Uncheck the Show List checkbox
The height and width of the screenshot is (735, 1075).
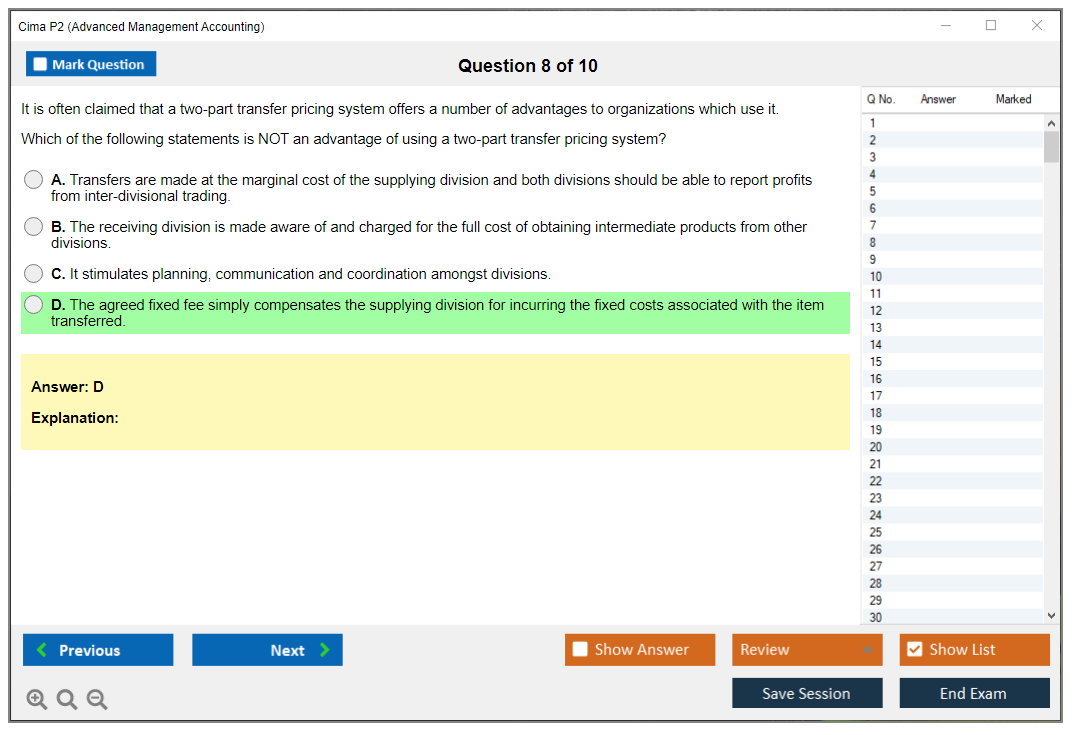914,650
